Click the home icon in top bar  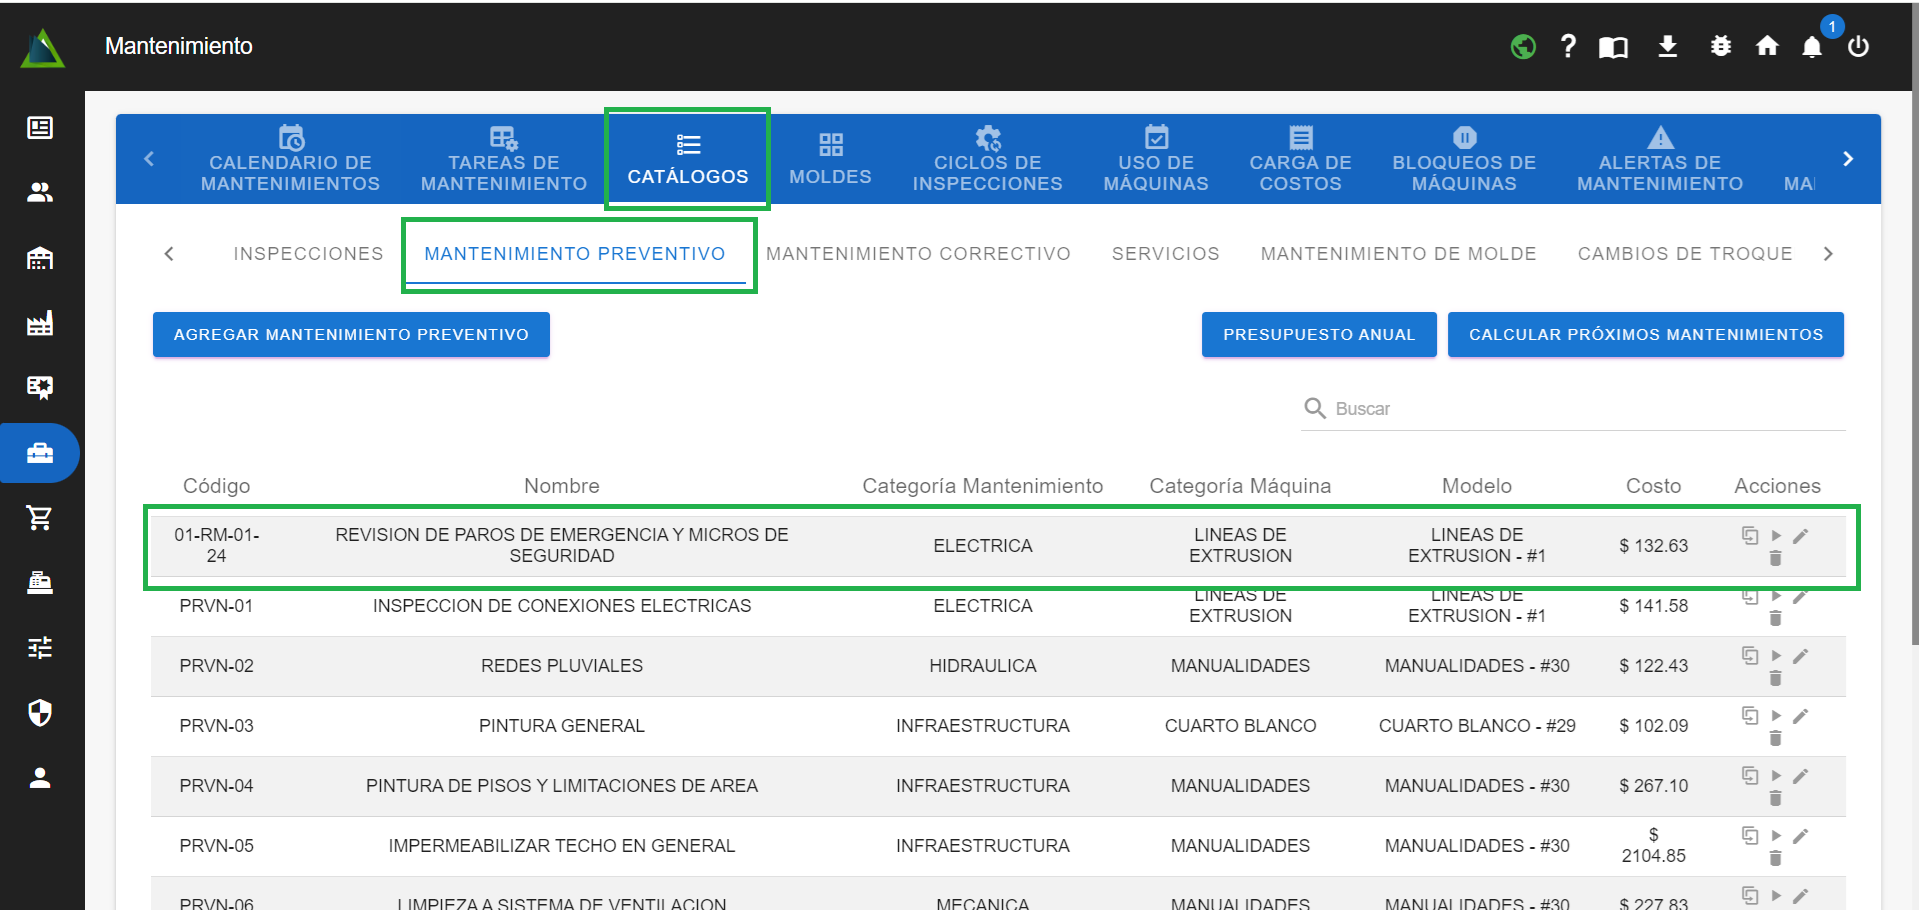coord(1766,47)
